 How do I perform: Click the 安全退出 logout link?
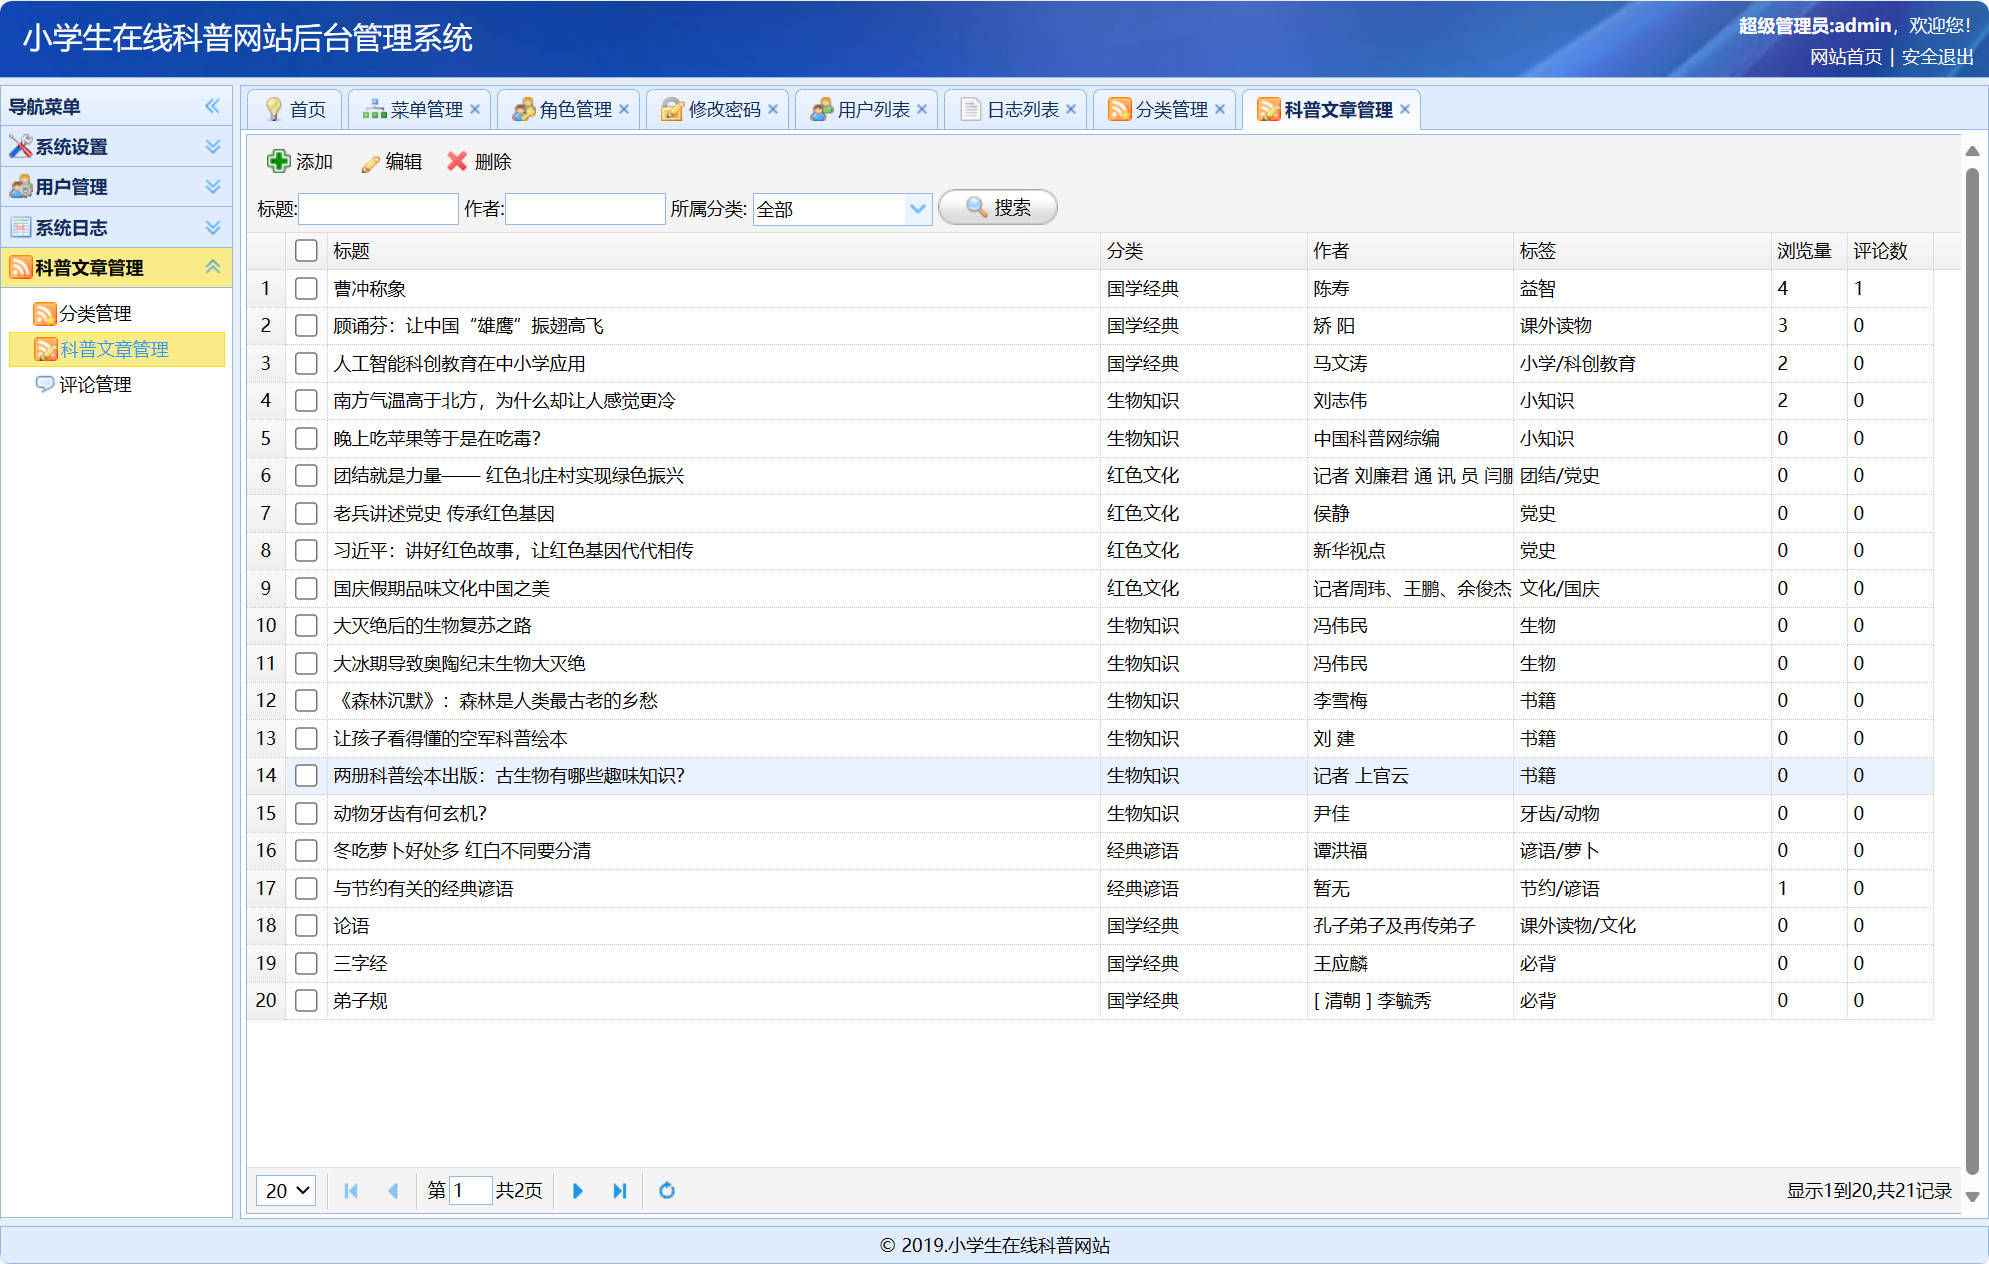[x=1935, y=57]
